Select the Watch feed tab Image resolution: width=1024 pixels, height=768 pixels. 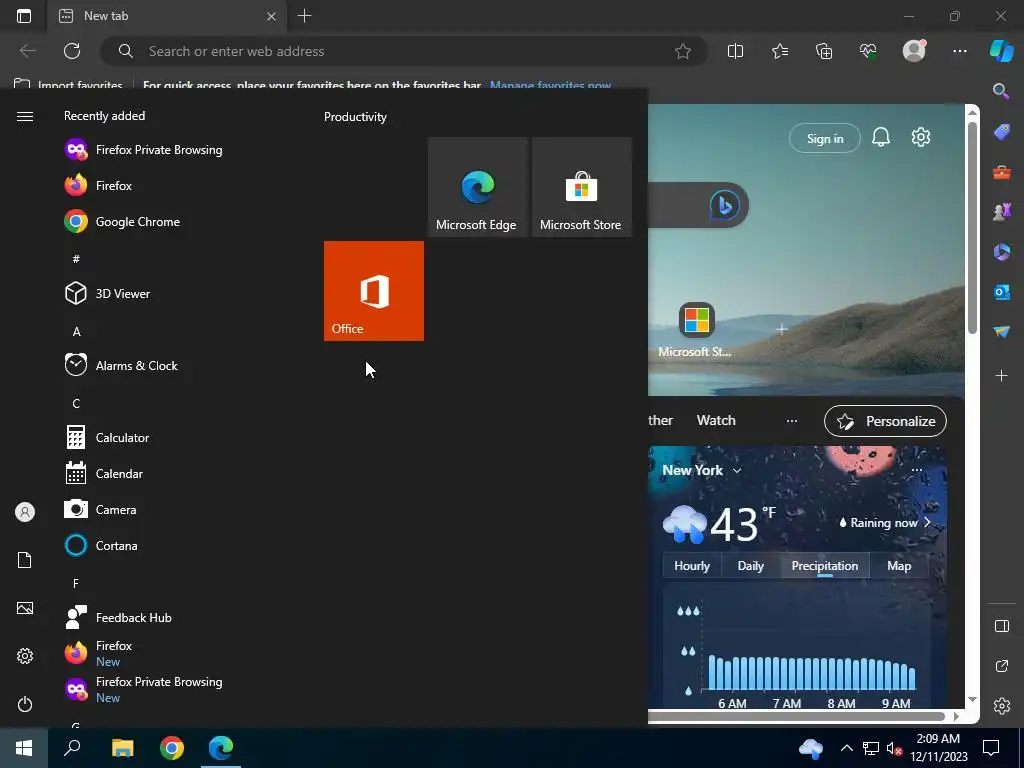click(x=716, y=421)
